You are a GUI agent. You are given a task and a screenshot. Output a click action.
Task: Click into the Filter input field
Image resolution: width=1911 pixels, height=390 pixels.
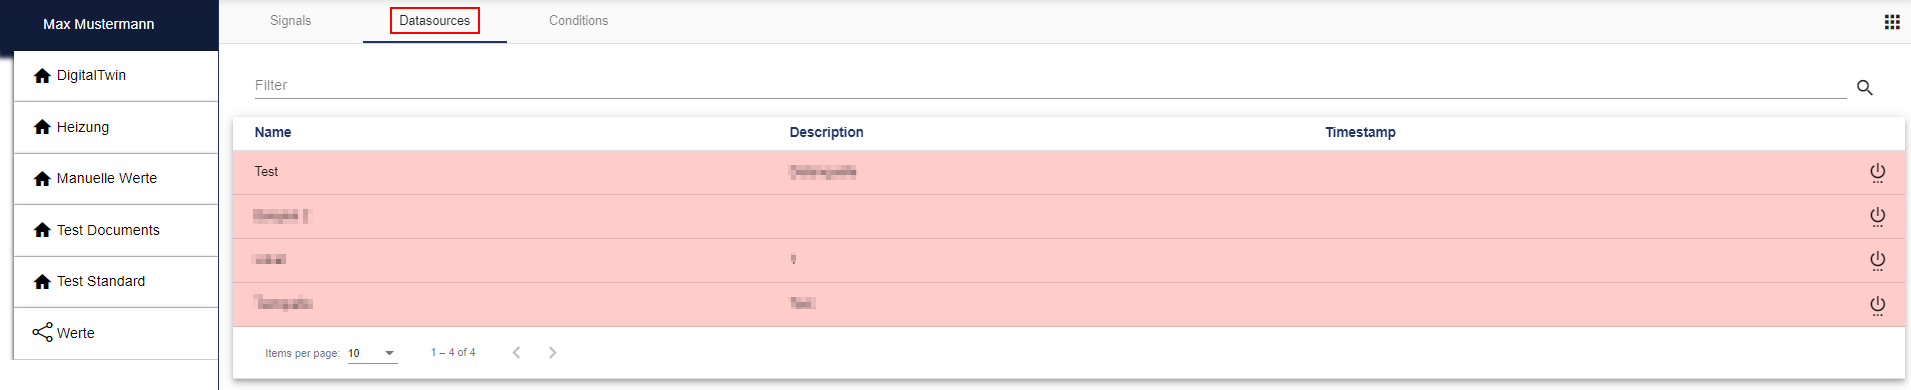(1050, 85)
